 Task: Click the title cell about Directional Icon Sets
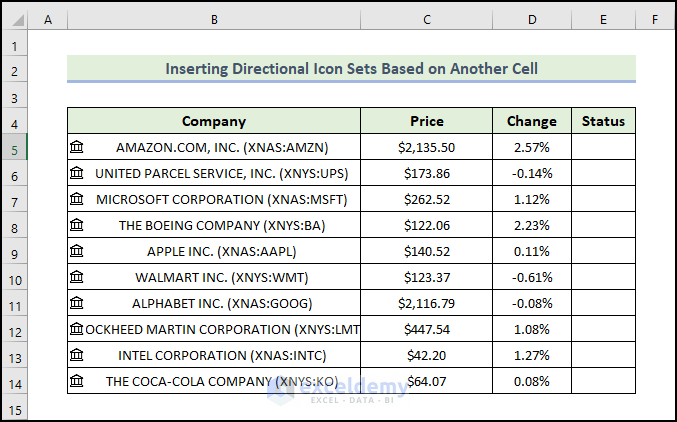(351, 69)
